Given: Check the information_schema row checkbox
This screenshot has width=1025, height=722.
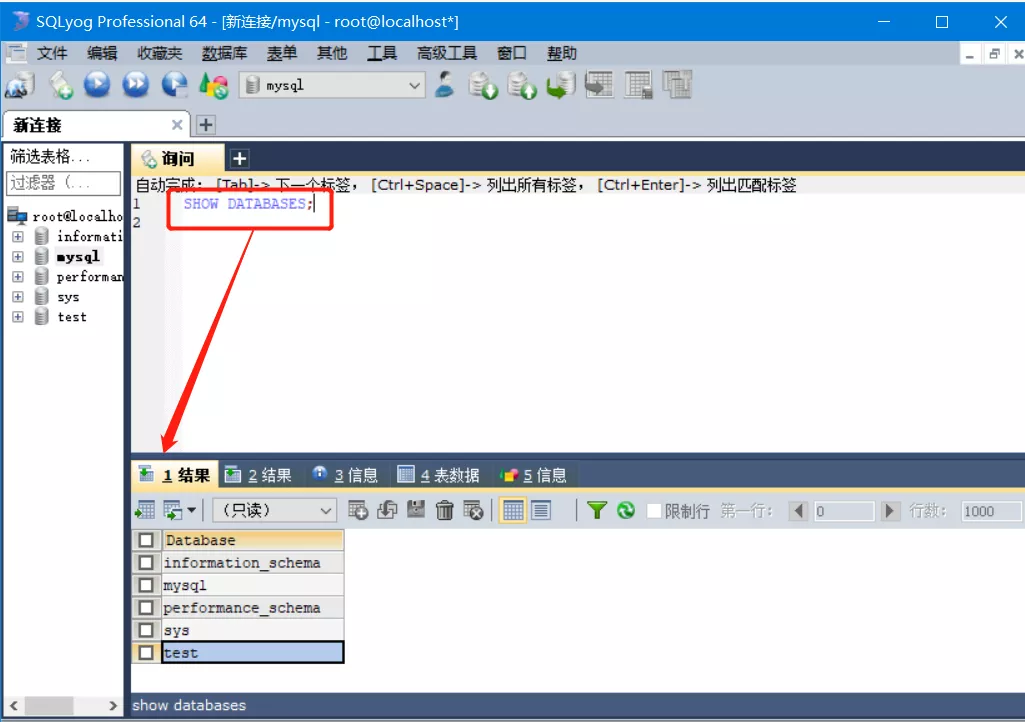Looking at the screenshot, I should pyautogui.click(x=146, y=562).
